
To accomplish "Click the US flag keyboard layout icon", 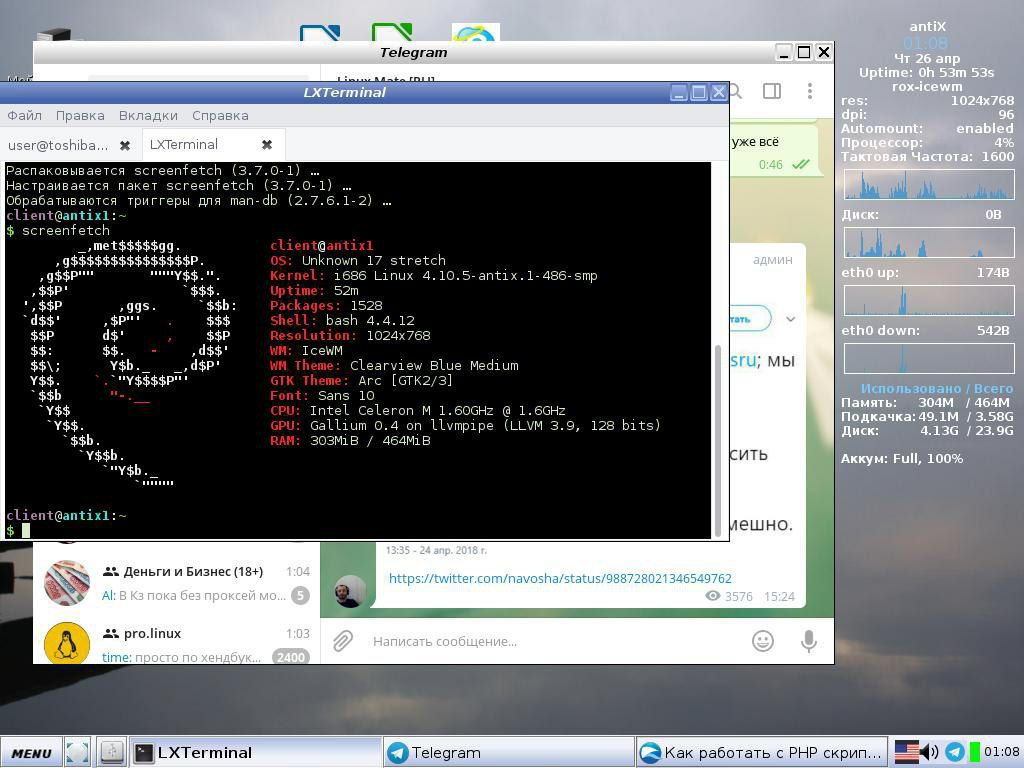I will pos(906,752).
